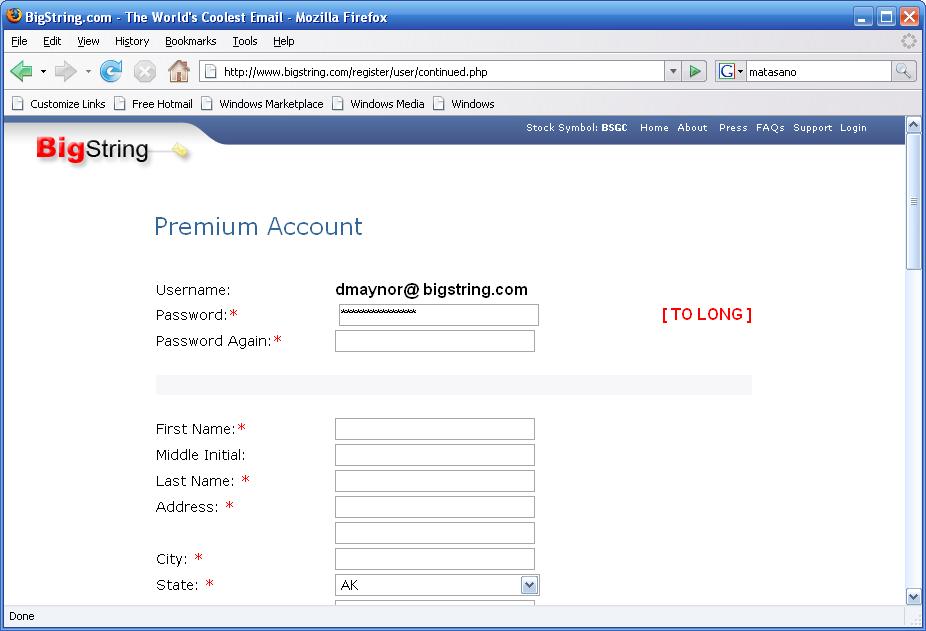
Task: Go to the Home page icon
Action: click(179, 71)
